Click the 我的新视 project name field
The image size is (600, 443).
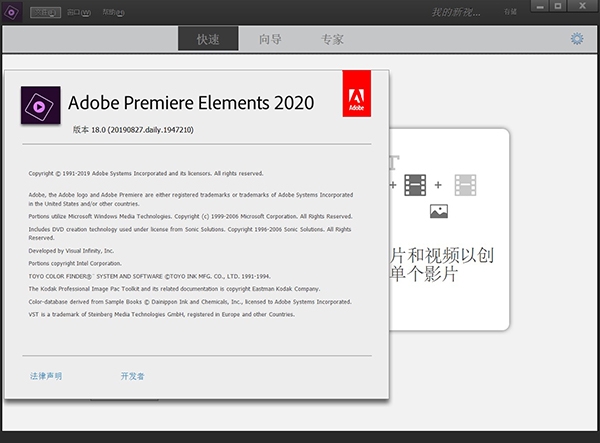(x=455, y=12)
